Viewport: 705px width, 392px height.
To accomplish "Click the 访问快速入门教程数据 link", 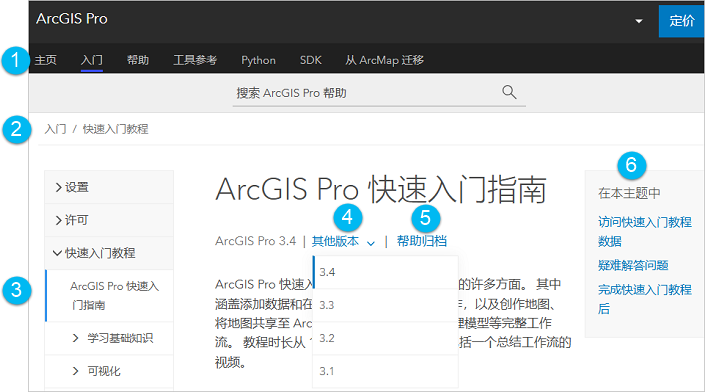I will point(644,232).
